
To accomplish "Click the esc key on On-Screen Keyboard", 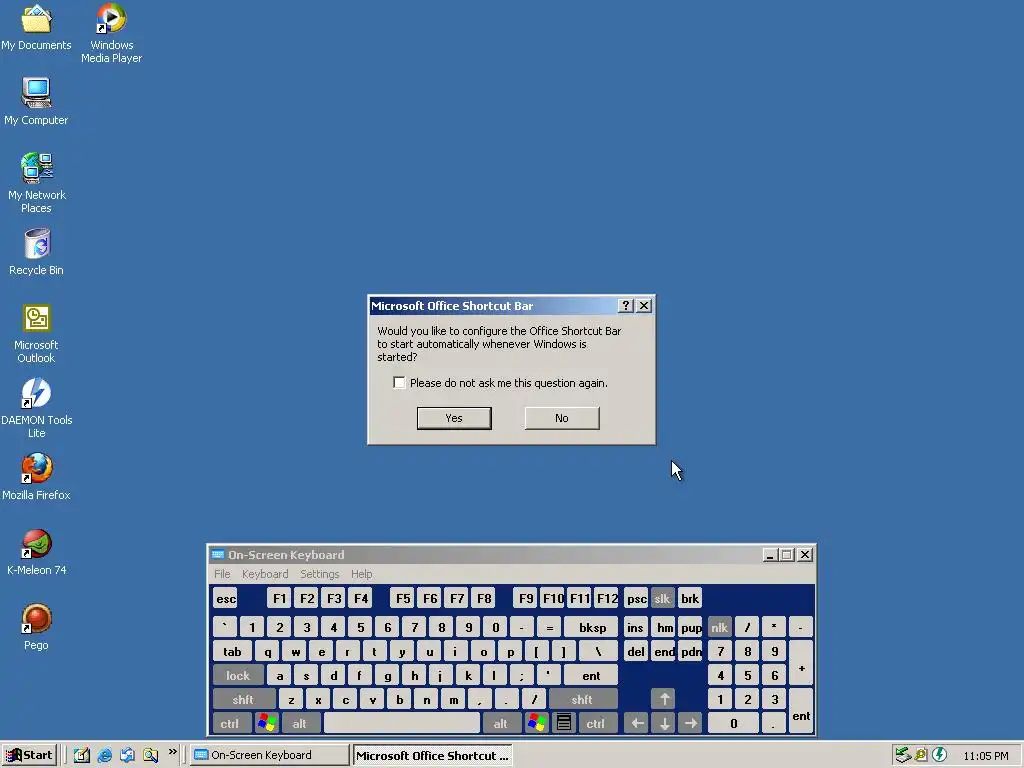I will [x=226, y=598].
